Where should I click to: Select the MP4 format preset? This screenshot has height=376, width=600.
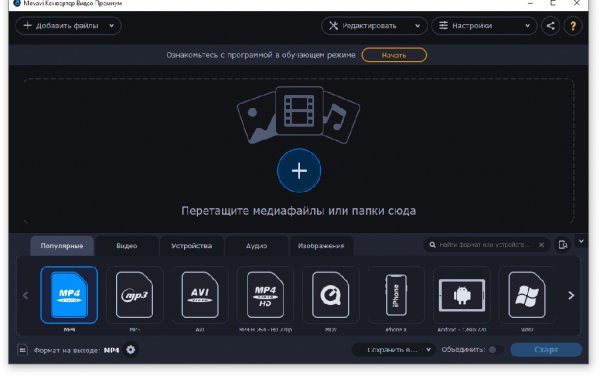click(x=69, y=295)
